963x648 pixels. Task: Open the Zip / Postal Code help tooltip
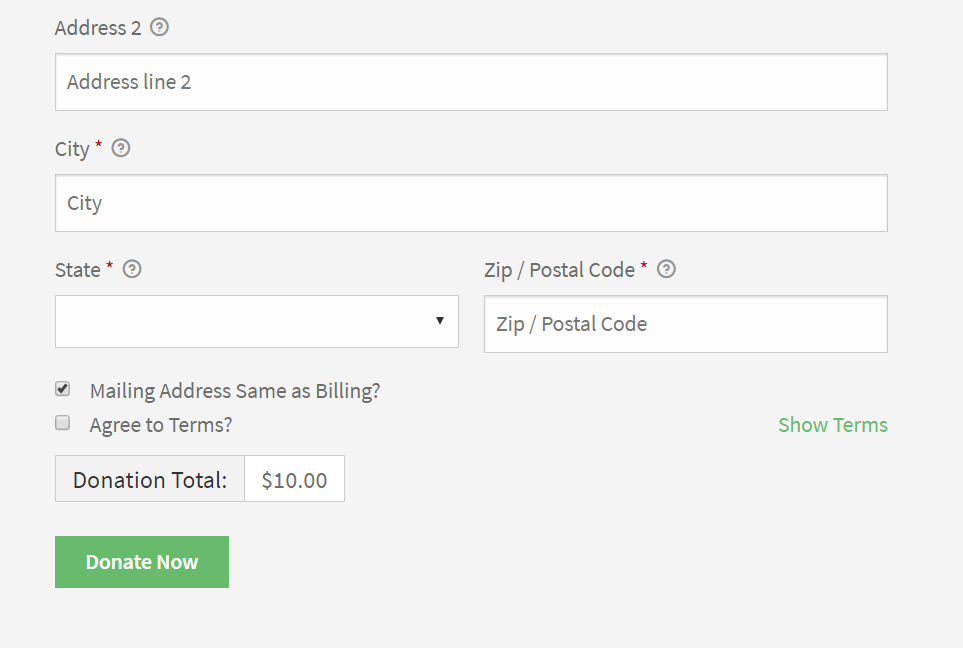click(666, 269)
